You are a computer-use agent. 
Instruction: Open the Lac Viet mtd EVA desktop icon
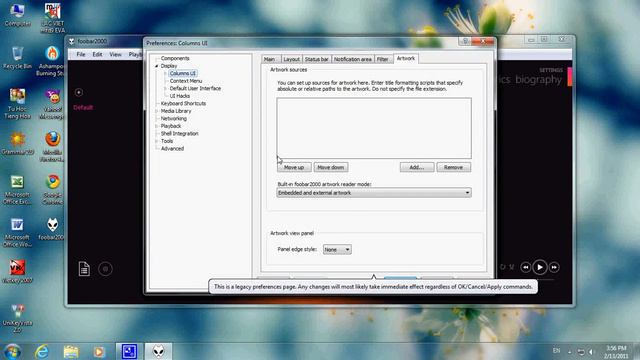(52, 18)
